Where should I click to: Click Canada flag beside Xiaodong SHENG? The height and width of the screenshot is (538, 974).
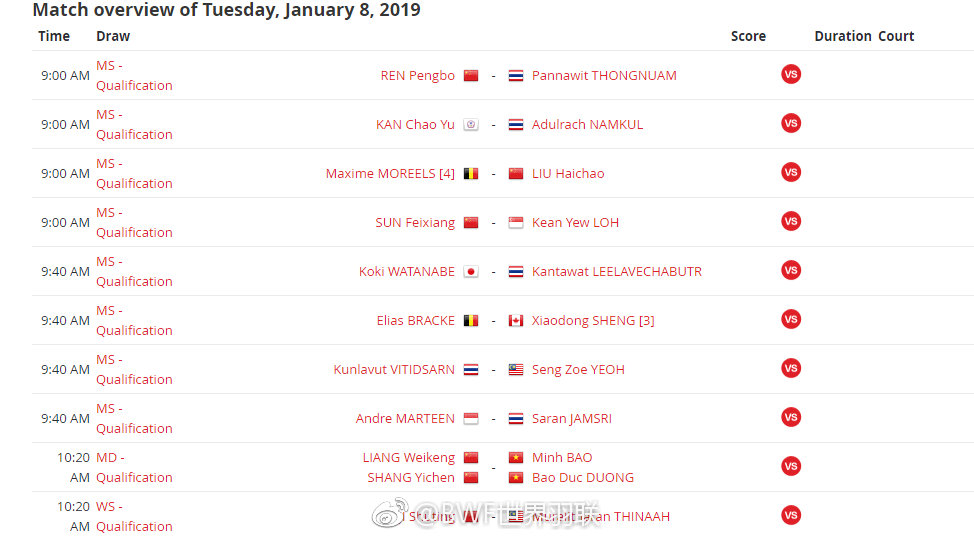pos(516,321)
